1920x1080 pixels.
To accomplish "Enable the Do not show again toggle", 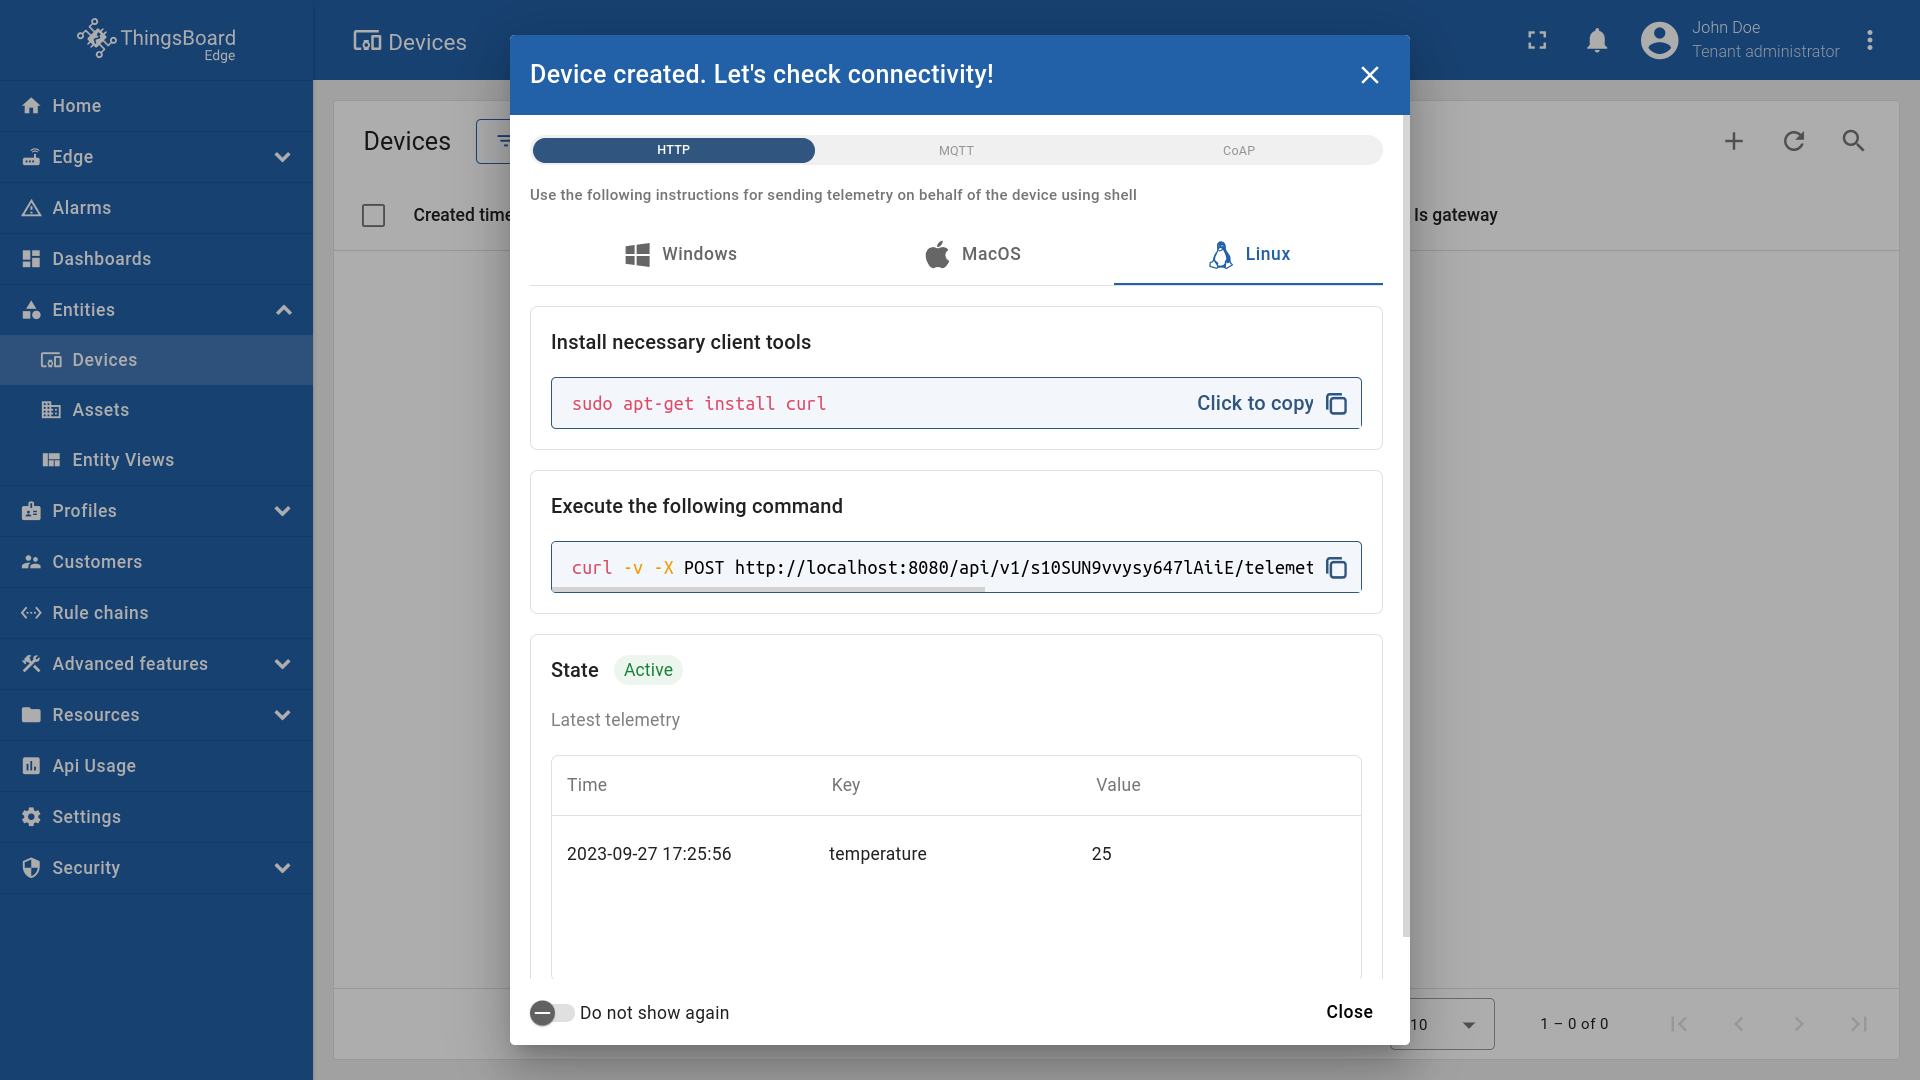I will 553,1012.
